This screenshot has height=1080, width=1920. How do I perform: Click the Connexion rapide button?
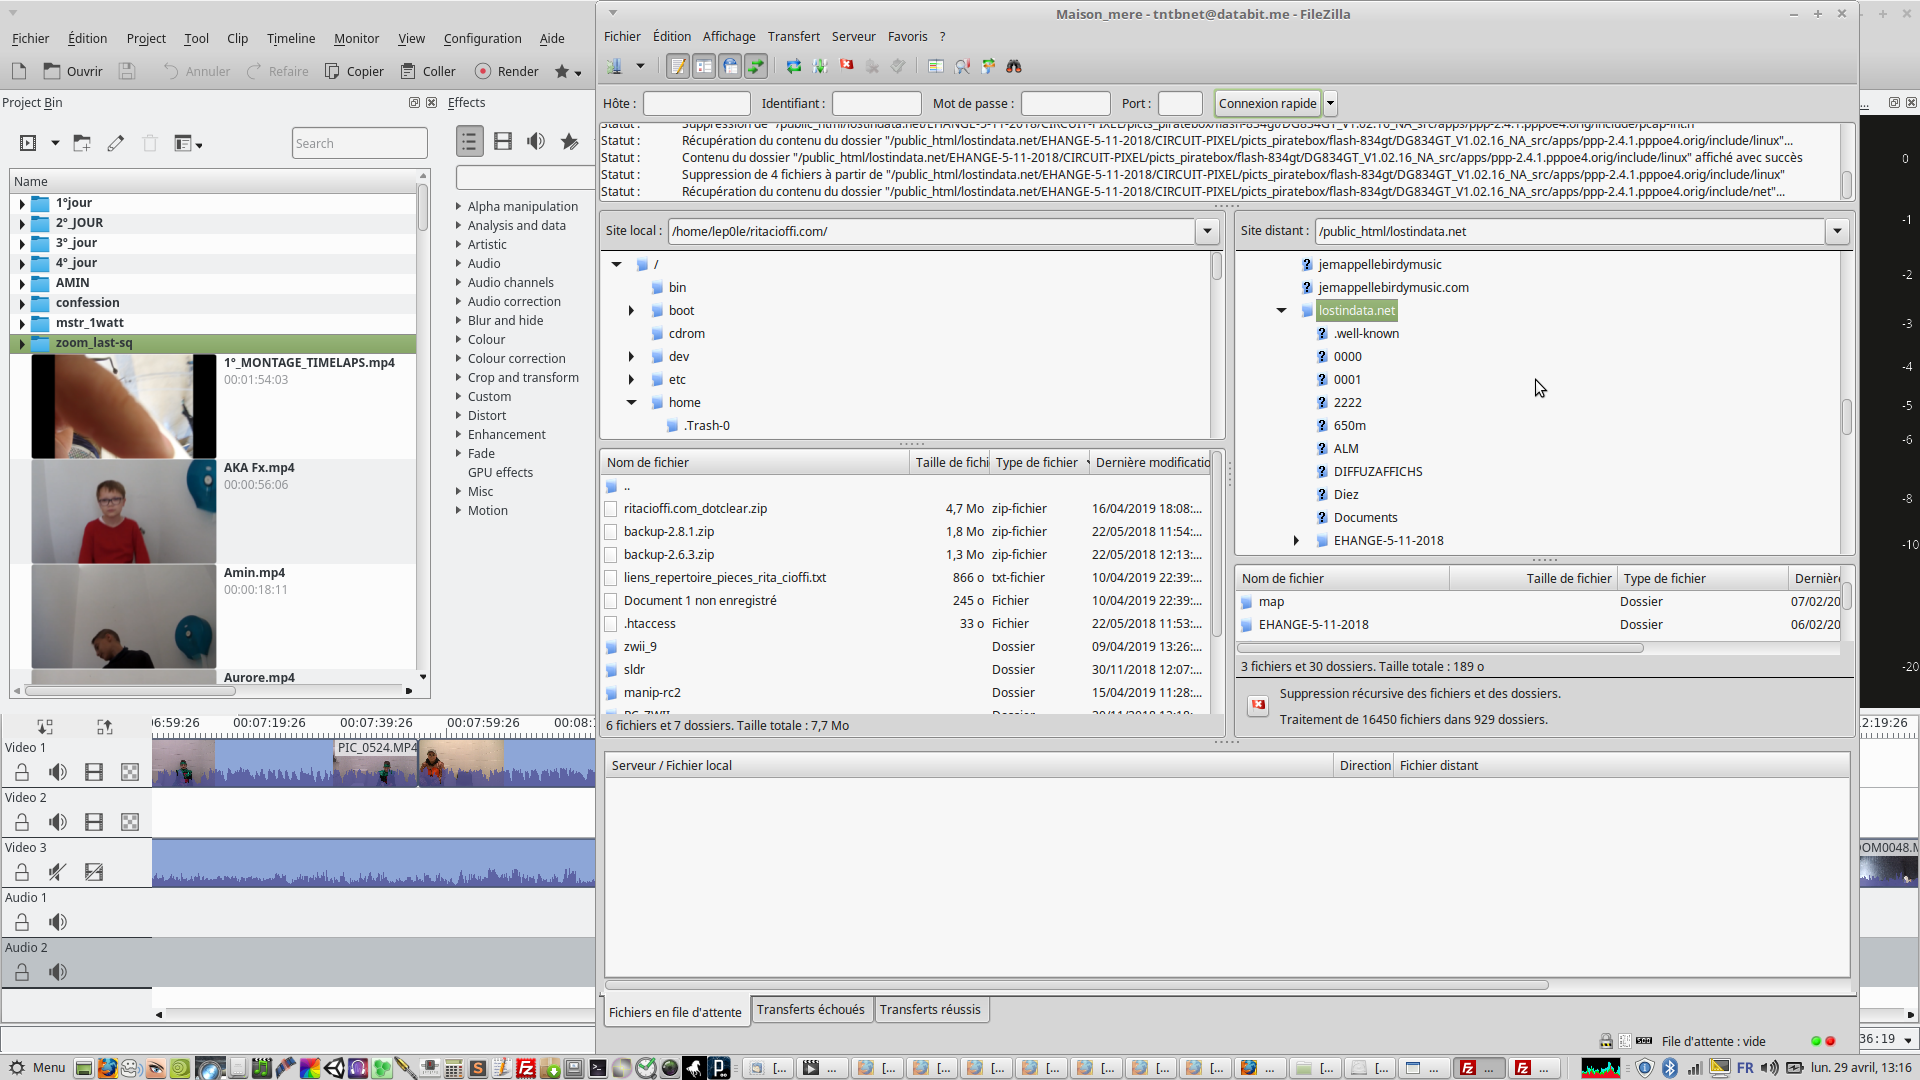(x=1267, y=103)
